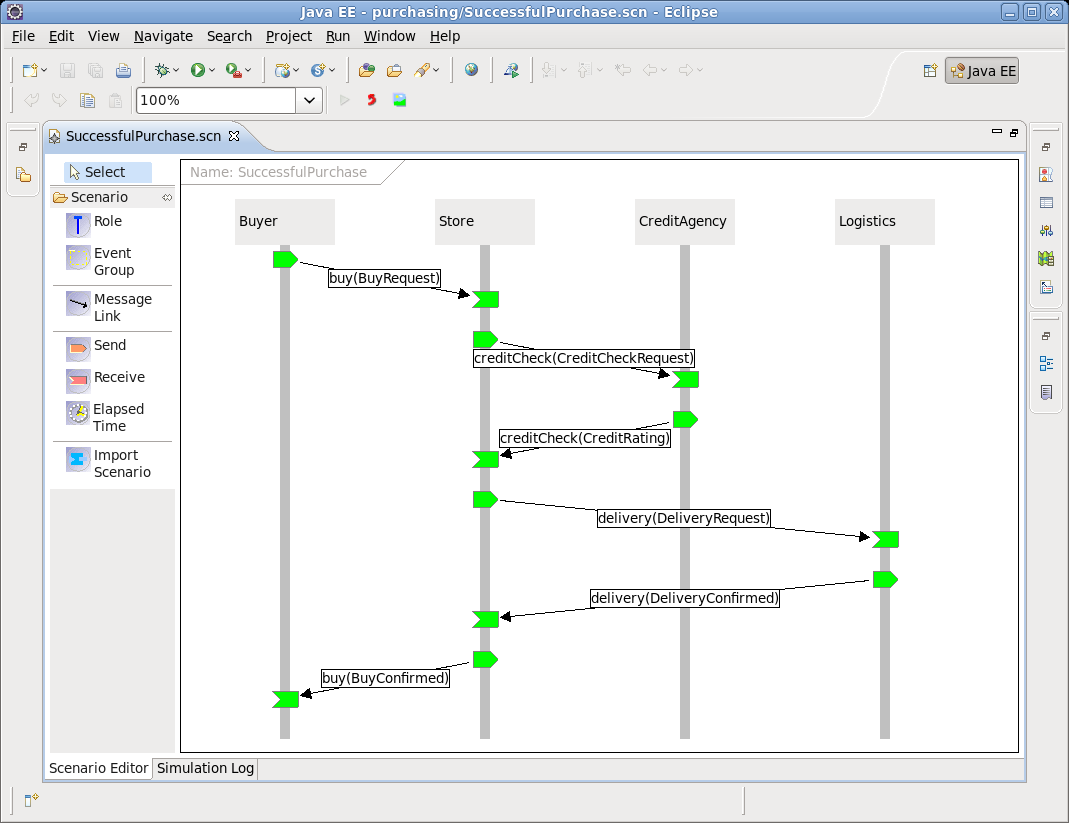1069x823 pixels.
Task: Click the creditCheck(CreditRating) message label
Action: coord(585,438)
